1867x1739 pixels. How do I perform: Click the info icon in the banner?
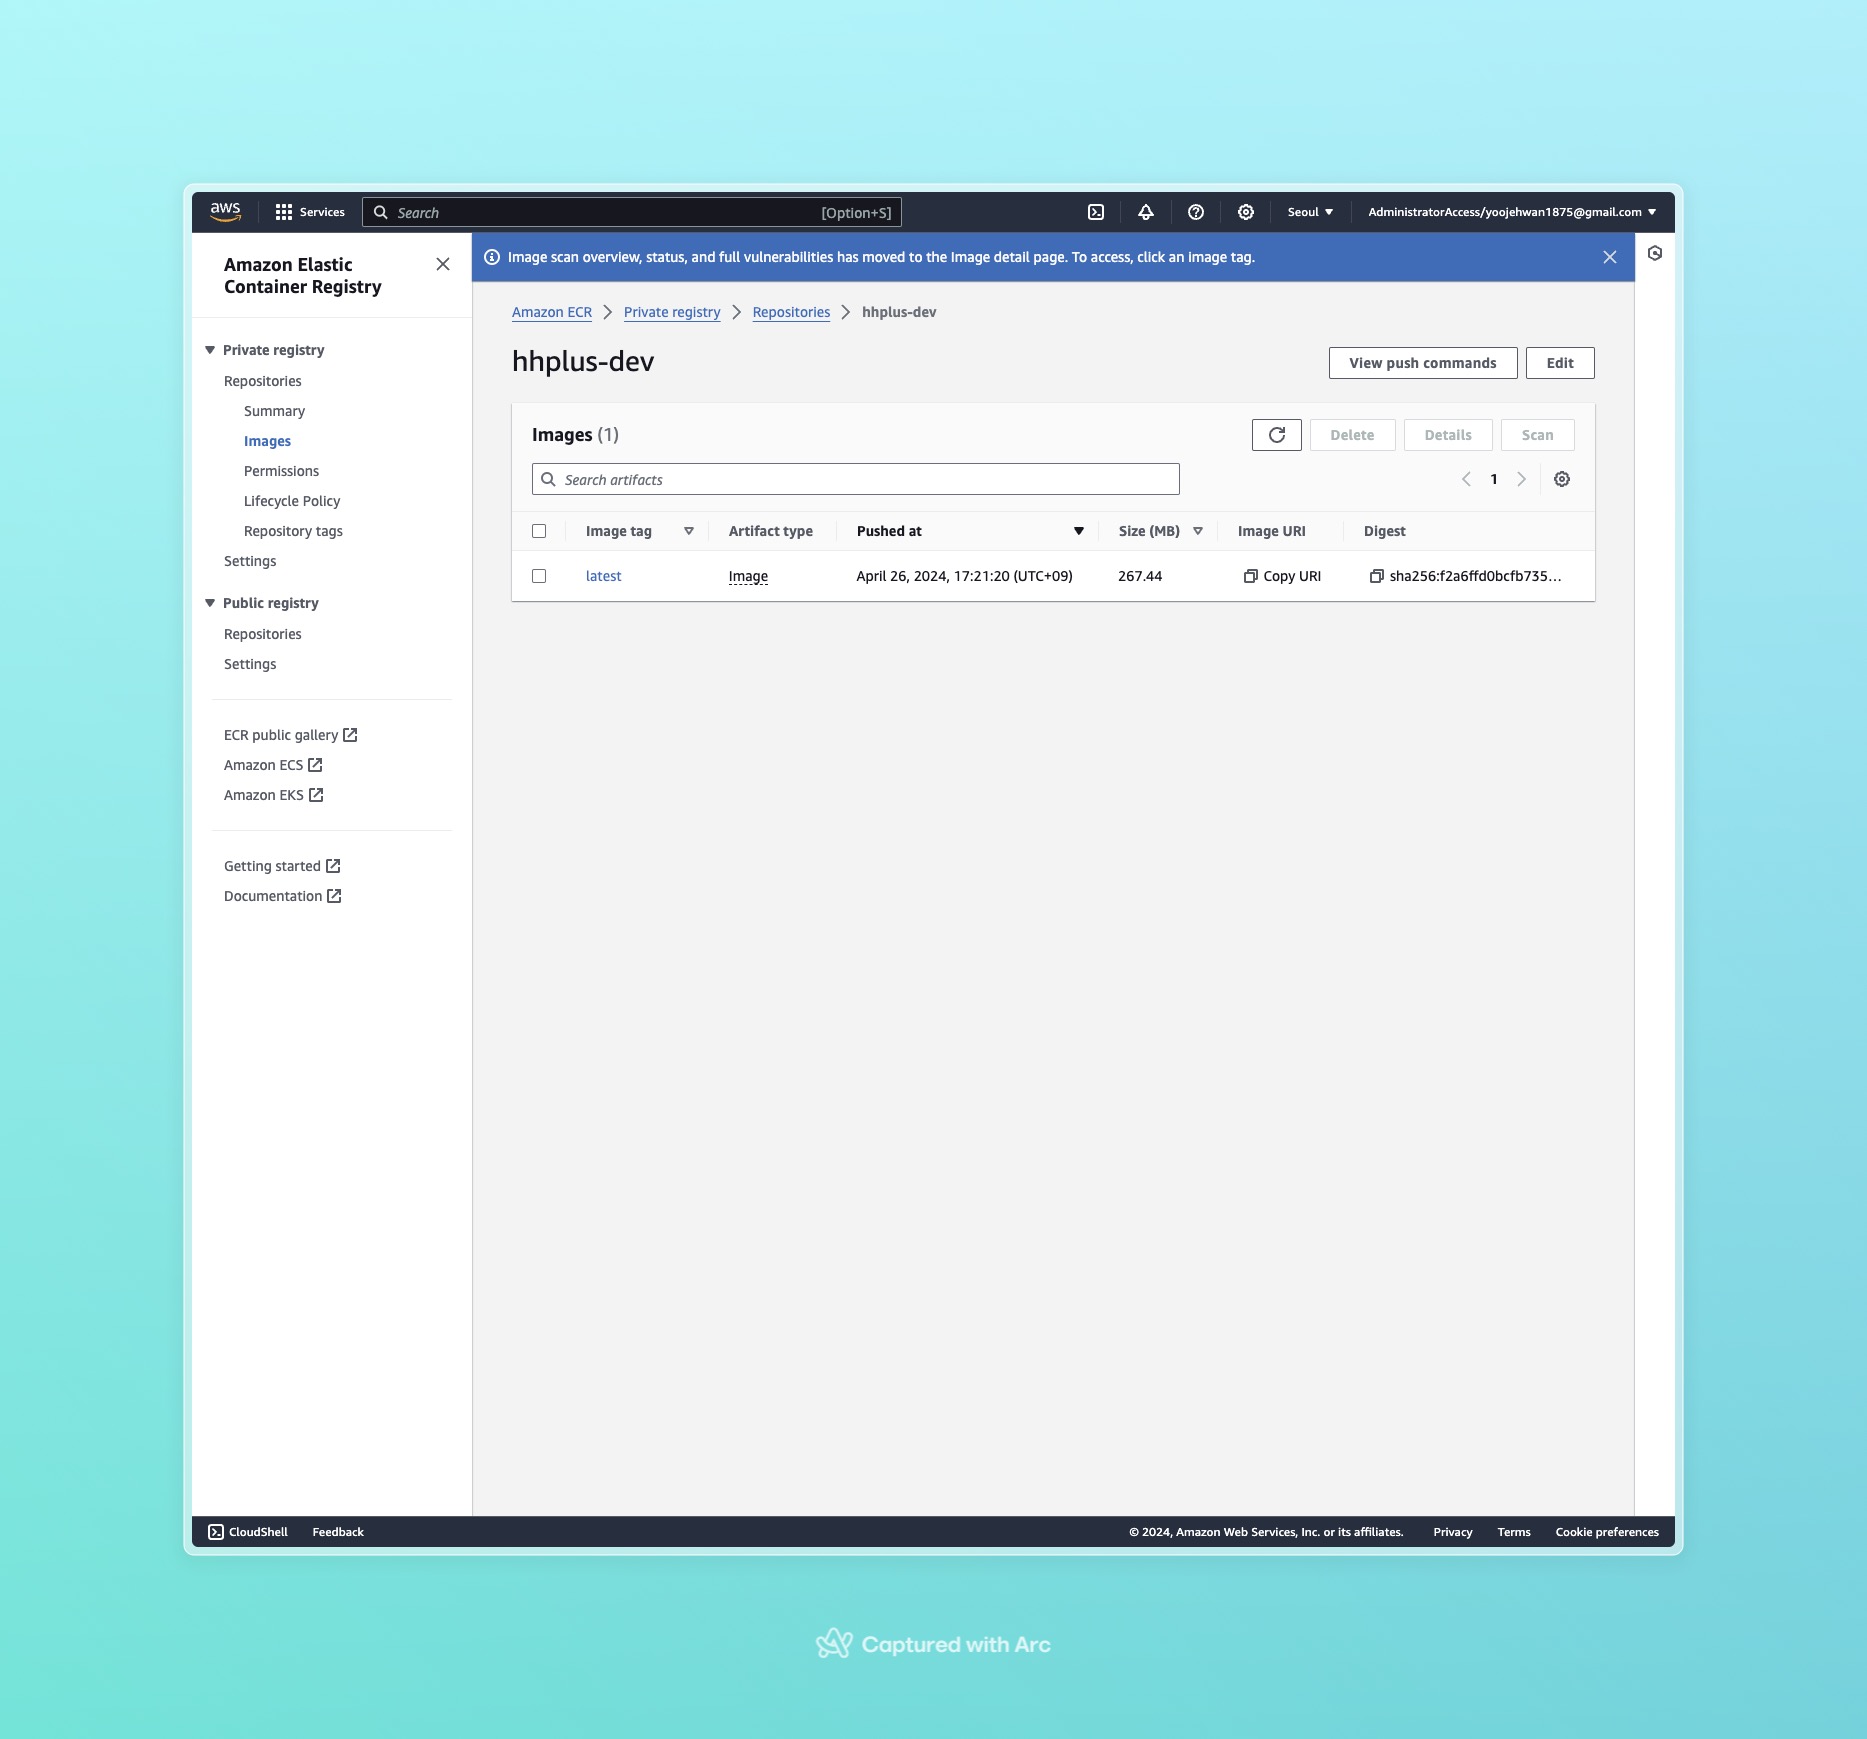[492, 257]
